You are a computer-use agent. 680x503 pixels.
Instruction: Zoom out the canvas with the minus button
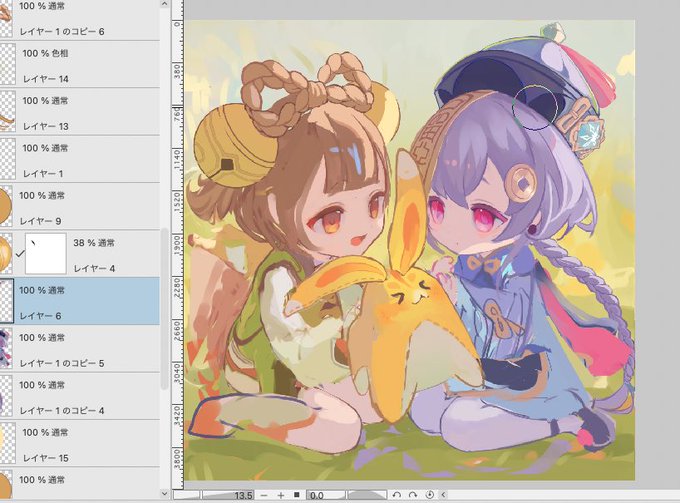click(x=264, y=495)
